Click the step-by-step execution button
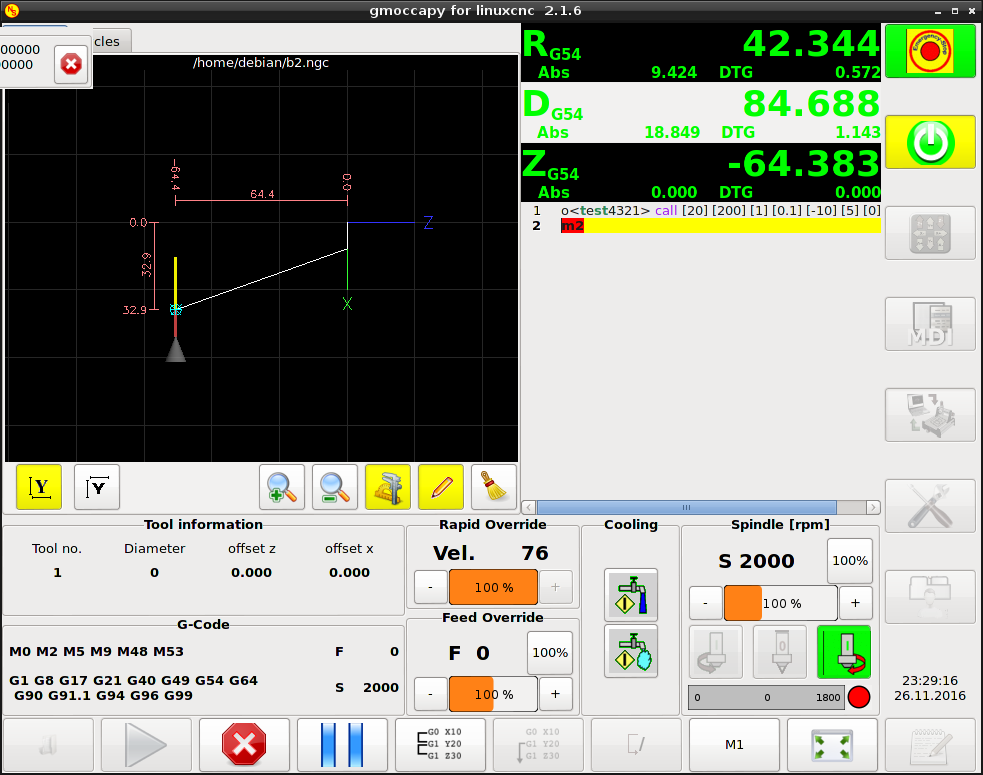The image size is (983, 775). [x=440, y=745]
